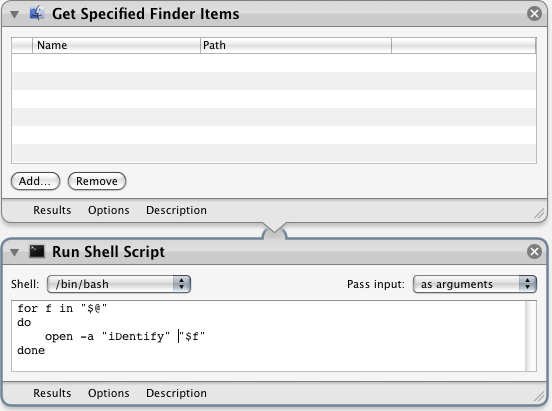
Task: Collapse the Run Shell Script action
Action: click(14, 253)
